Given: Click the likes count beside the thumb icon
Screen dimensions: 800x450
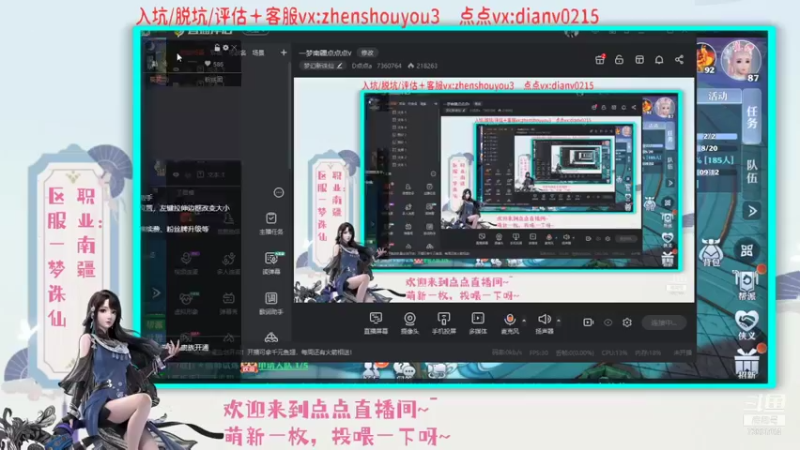Looking at the screenshot, I should pyautogui.click(x=427, y=66).
